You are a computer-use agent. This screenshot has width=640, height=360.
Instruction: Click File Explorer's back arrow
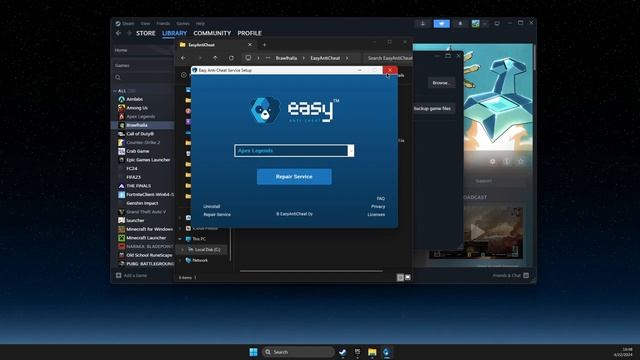tap(183, 58)
